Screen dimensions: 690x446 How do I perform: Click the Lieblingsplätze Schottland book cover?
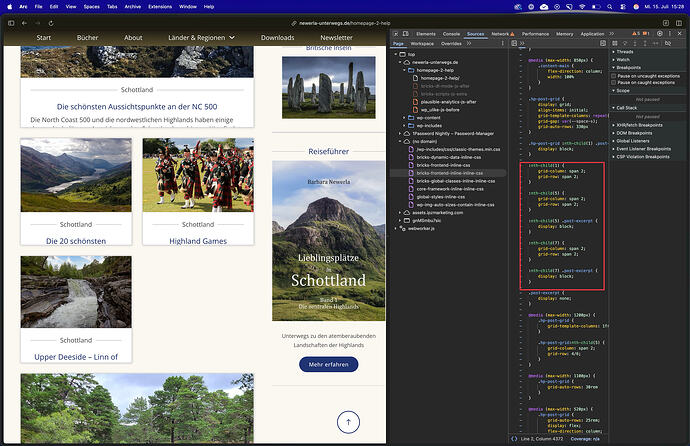[x=328, y=241]
